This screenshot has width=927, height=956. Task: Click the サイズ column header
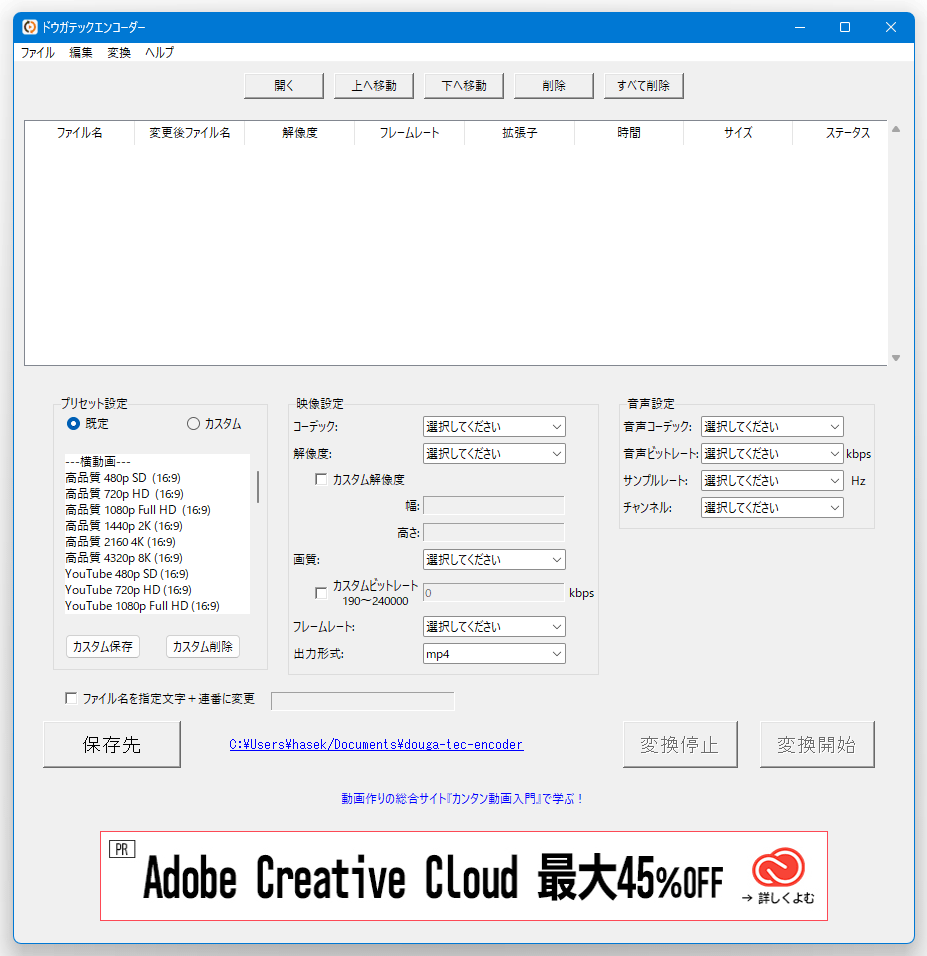(x=738, y=133)
